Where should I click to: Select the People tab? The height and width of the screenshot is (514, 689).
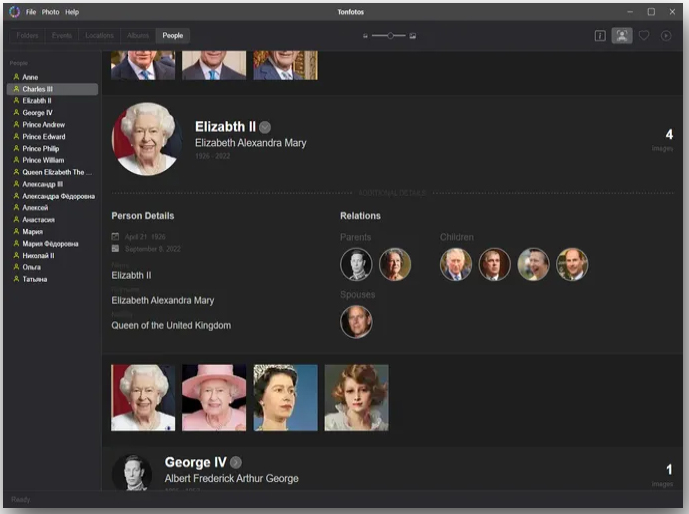173,36
